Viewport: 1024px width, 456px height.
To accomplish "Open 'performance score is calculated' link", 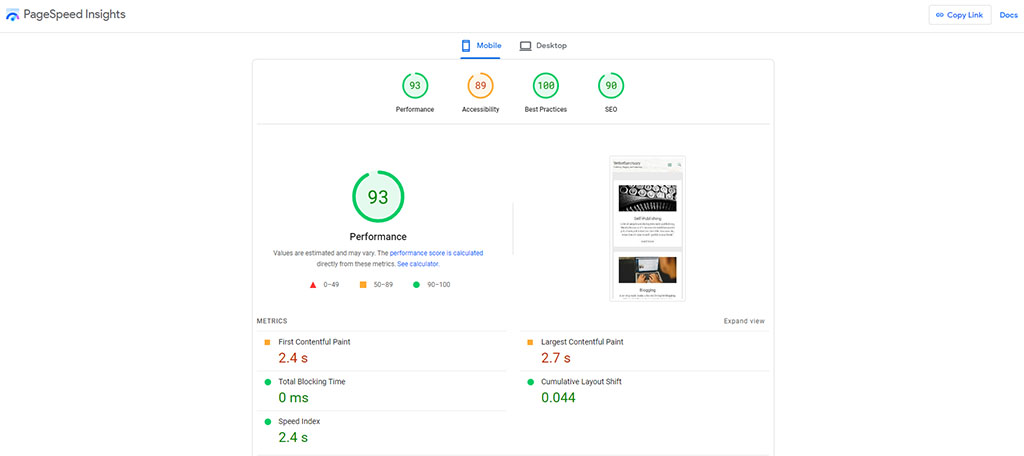I will click(x=436, y=253).
